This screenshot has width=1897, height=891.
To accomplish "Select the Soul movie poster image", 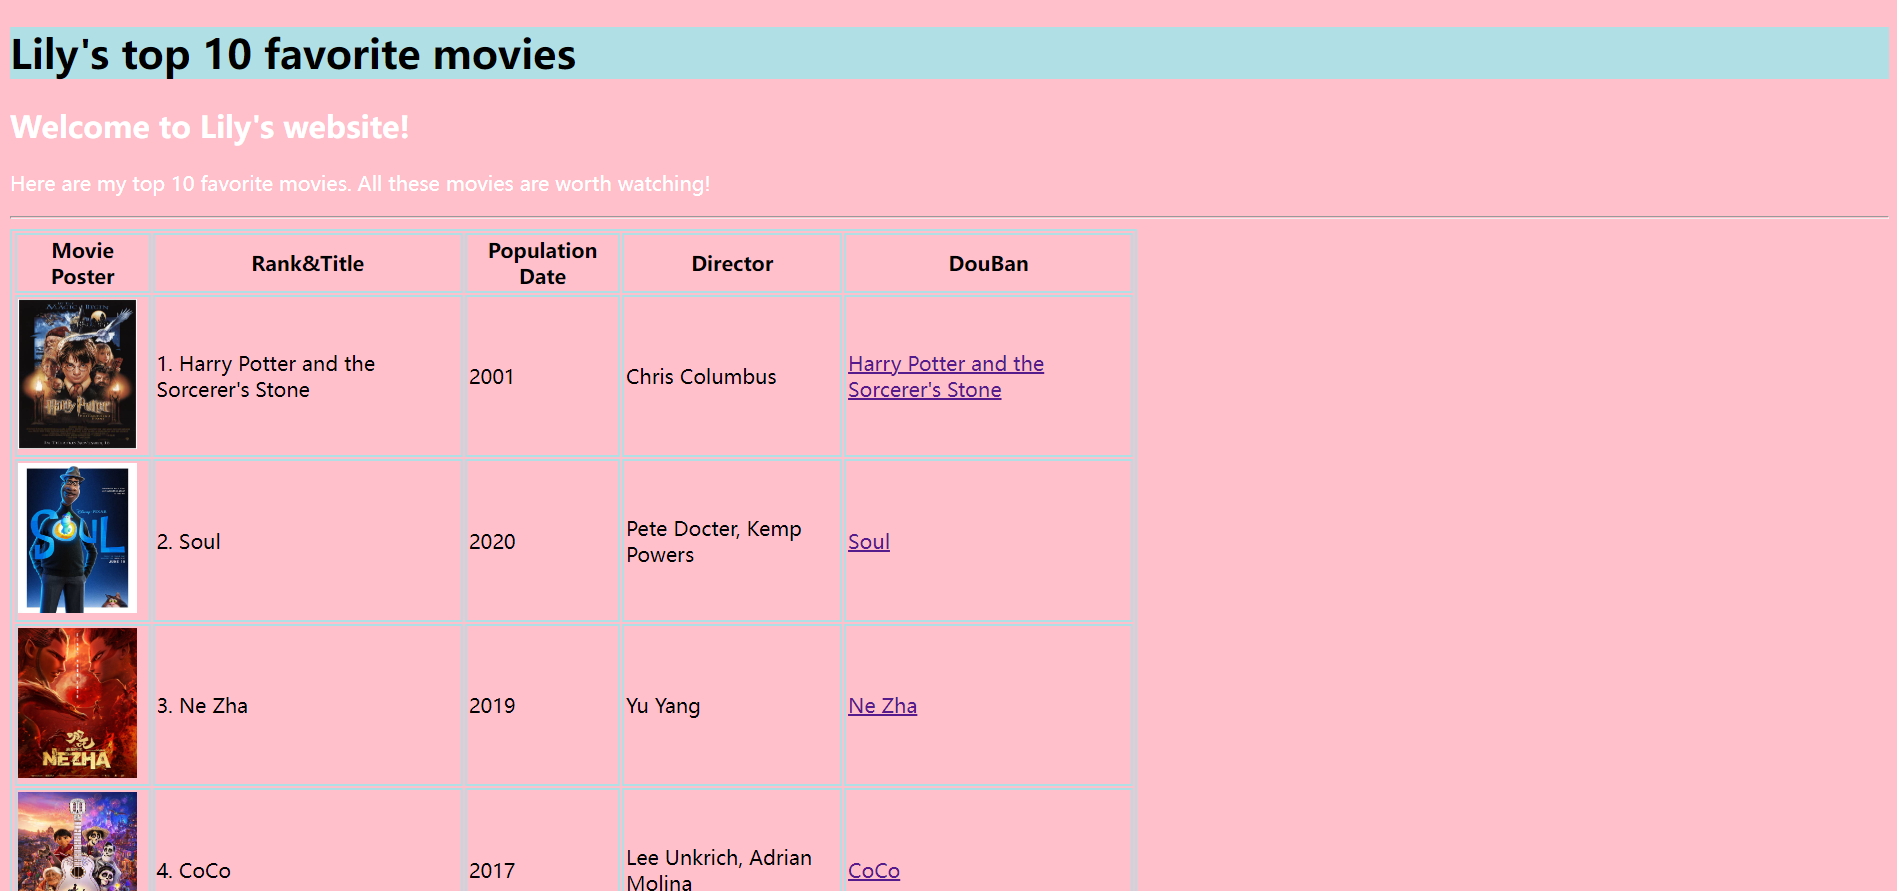I will click(x=77, y=538).
